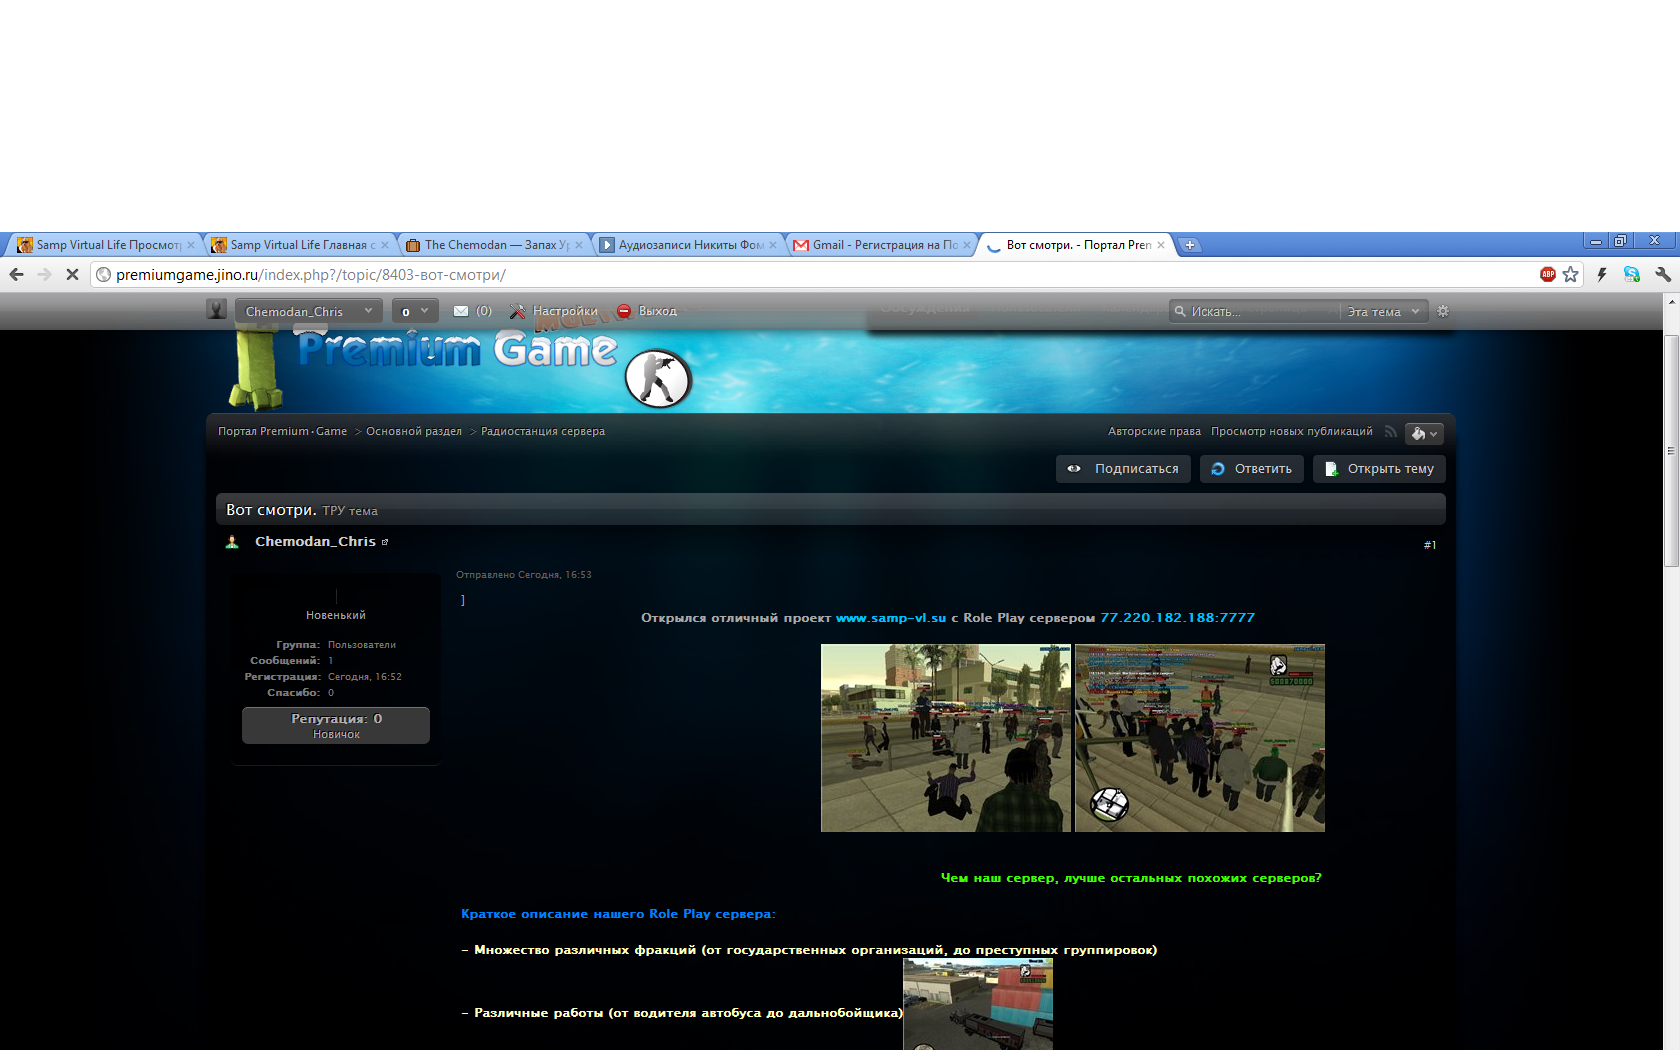Expand the Chemodan_Chris user dropdown

309,311
